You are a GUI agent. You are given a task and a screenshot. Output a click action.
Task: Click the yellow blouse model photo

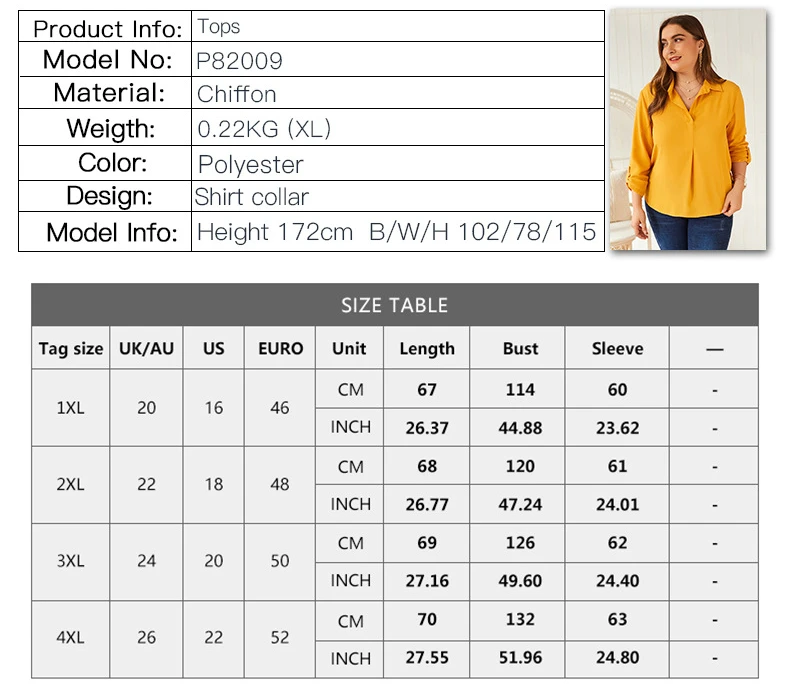[x=688, y=129]
